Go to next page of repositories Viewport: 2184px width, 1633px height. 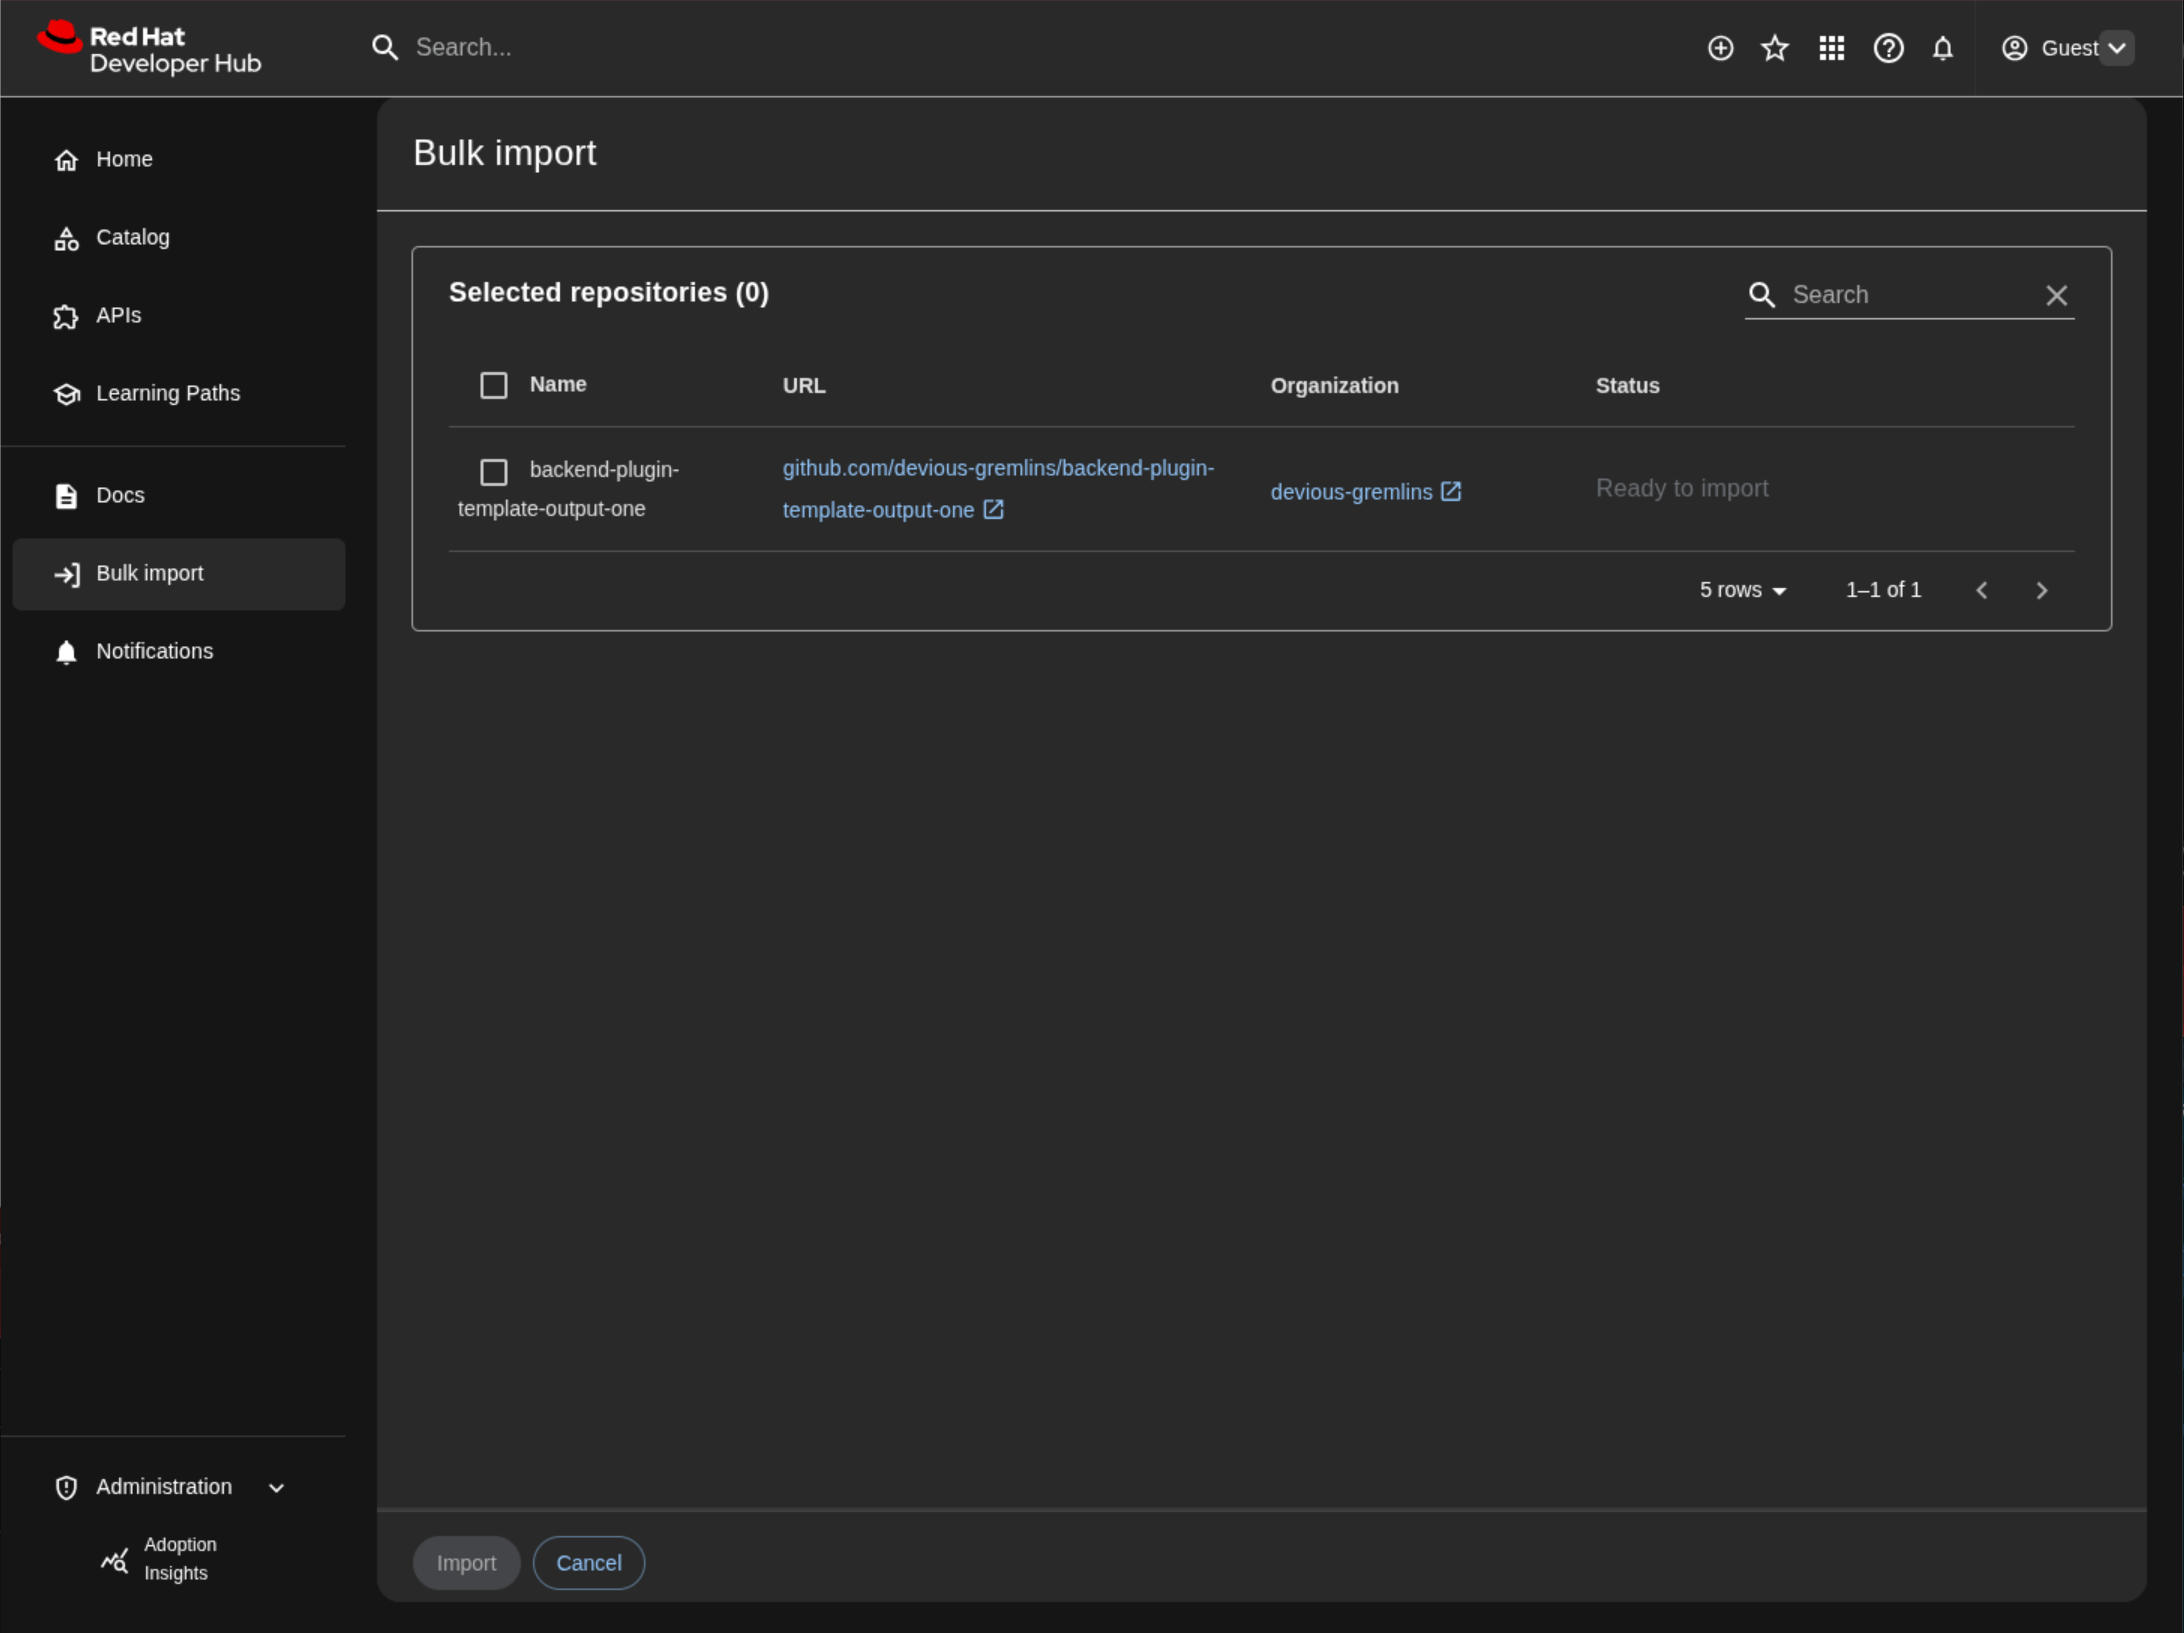coord(2041,590)
